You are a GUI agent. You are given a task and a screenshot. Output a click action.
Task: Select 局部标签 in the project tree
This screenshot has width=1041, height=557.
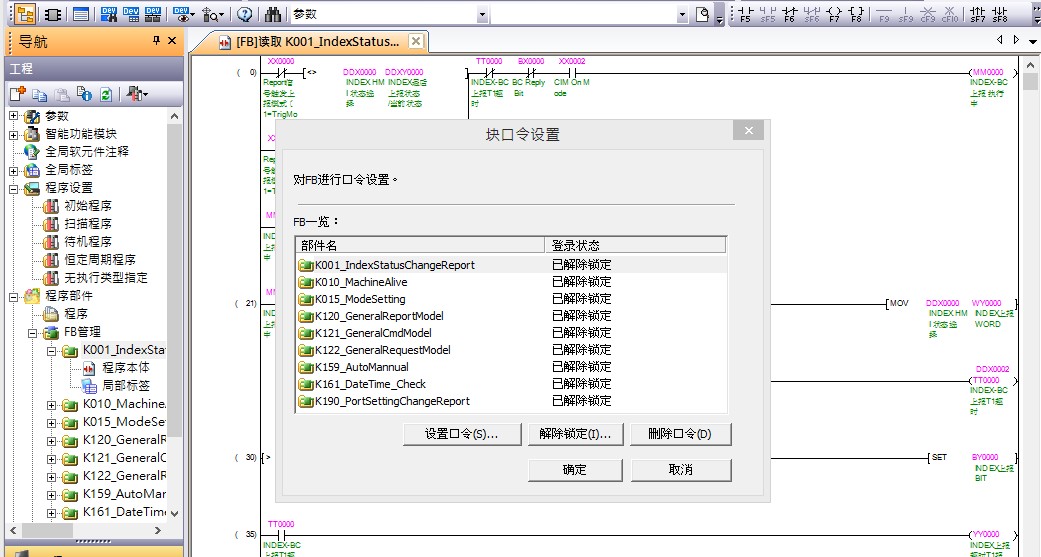click(x=126, y=385)
